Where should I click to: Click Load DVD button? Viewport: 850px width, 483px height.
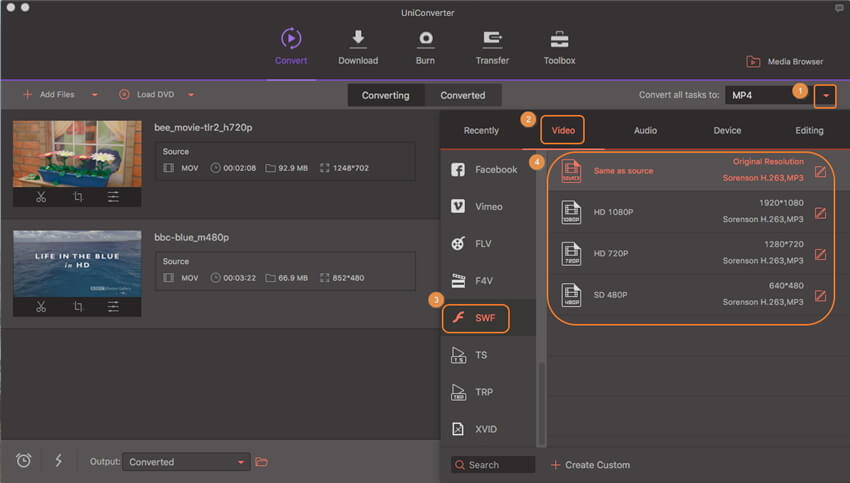tap(146, 94)
